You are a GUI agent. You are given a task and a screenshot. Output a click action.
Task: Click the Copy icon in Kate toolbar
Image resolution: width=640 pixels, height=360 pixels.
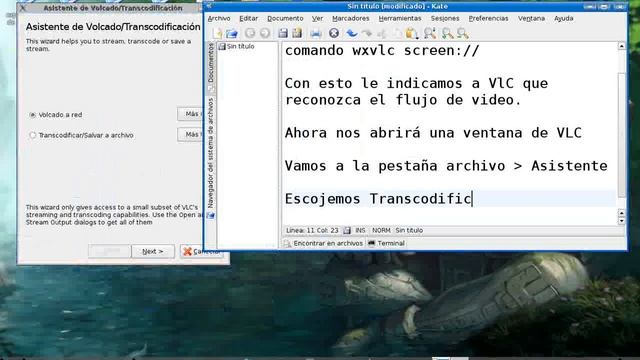(397, 33)
